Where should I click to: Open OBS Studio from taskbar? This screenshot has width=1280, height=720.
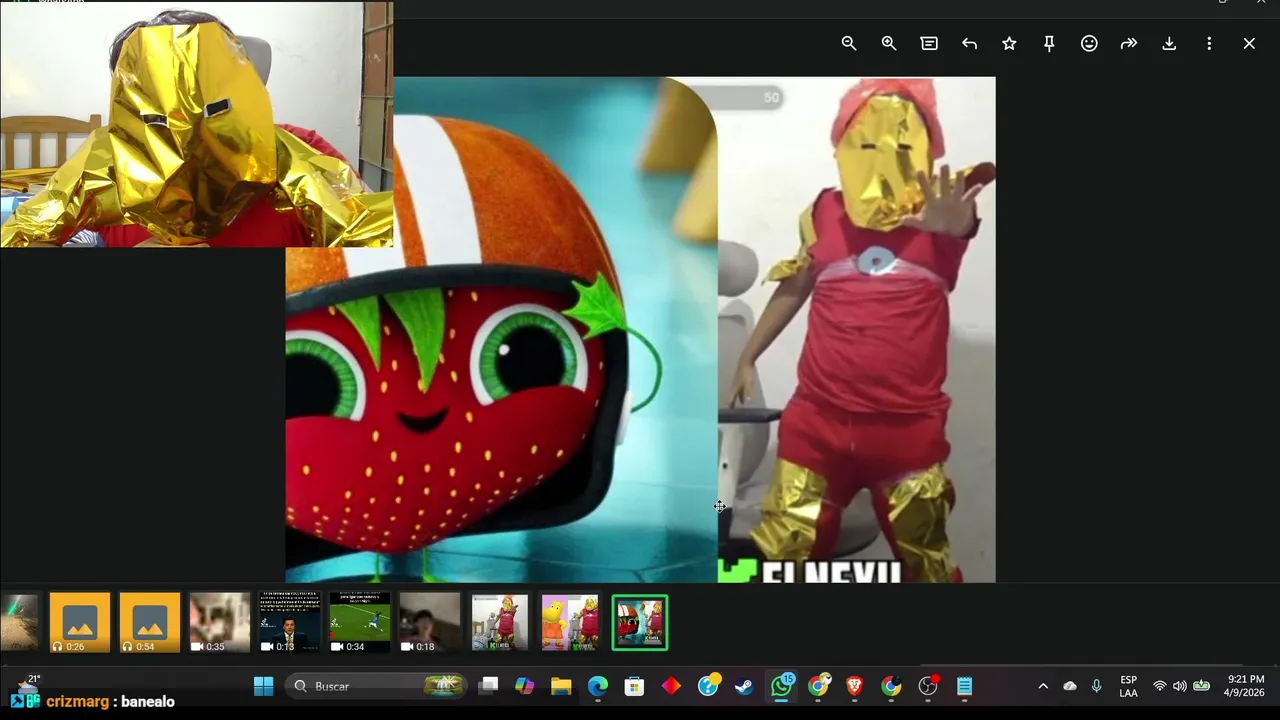point(928,686)
